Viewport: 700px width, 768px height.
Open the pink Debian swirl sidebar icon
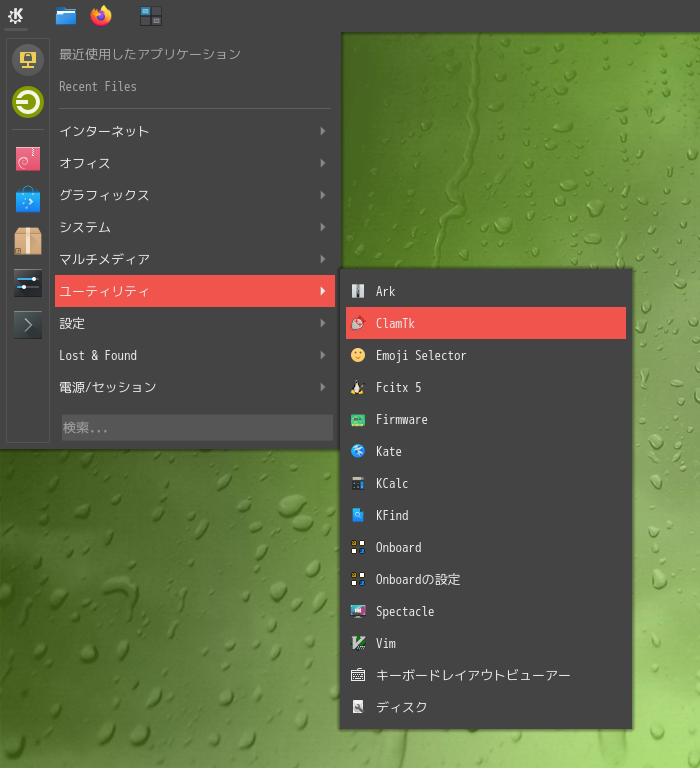coord(28,159)
